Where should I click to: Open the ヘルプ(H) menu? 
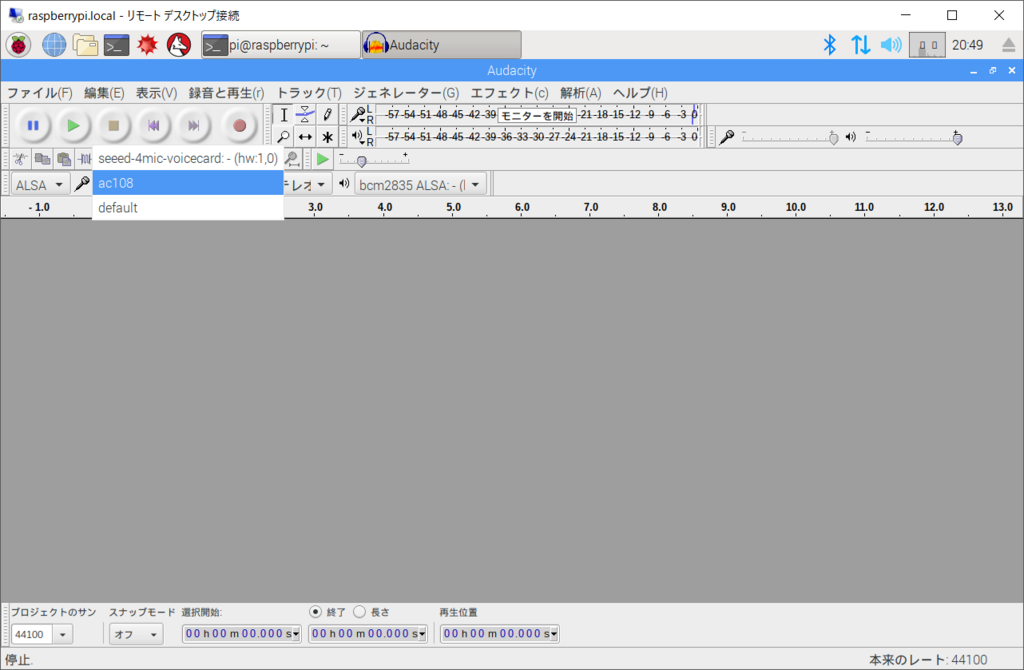click(640, 93)
